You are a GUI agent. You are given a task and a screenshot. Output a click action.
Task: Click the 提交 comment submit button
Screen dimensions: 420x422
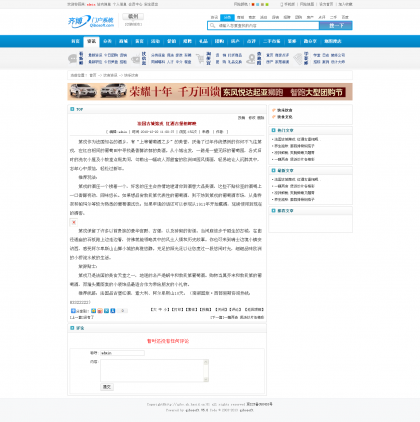click(107, 387)
